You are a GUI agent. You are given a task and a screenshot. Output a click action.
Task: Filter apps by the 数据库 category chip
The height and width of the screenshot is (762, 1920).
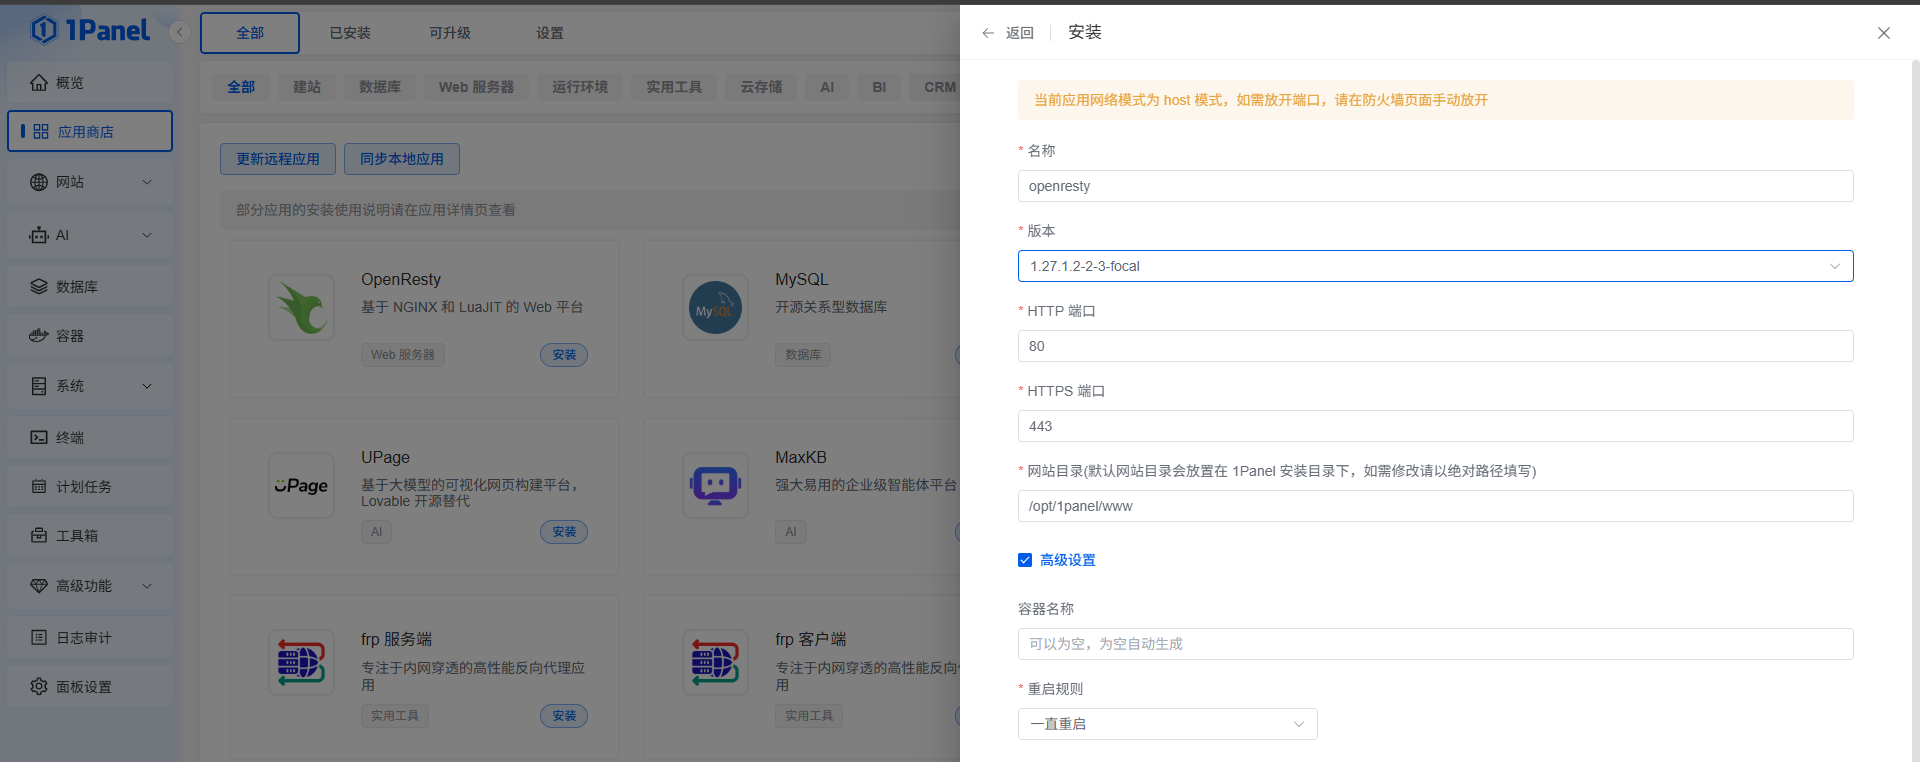(x=380, y=87)
